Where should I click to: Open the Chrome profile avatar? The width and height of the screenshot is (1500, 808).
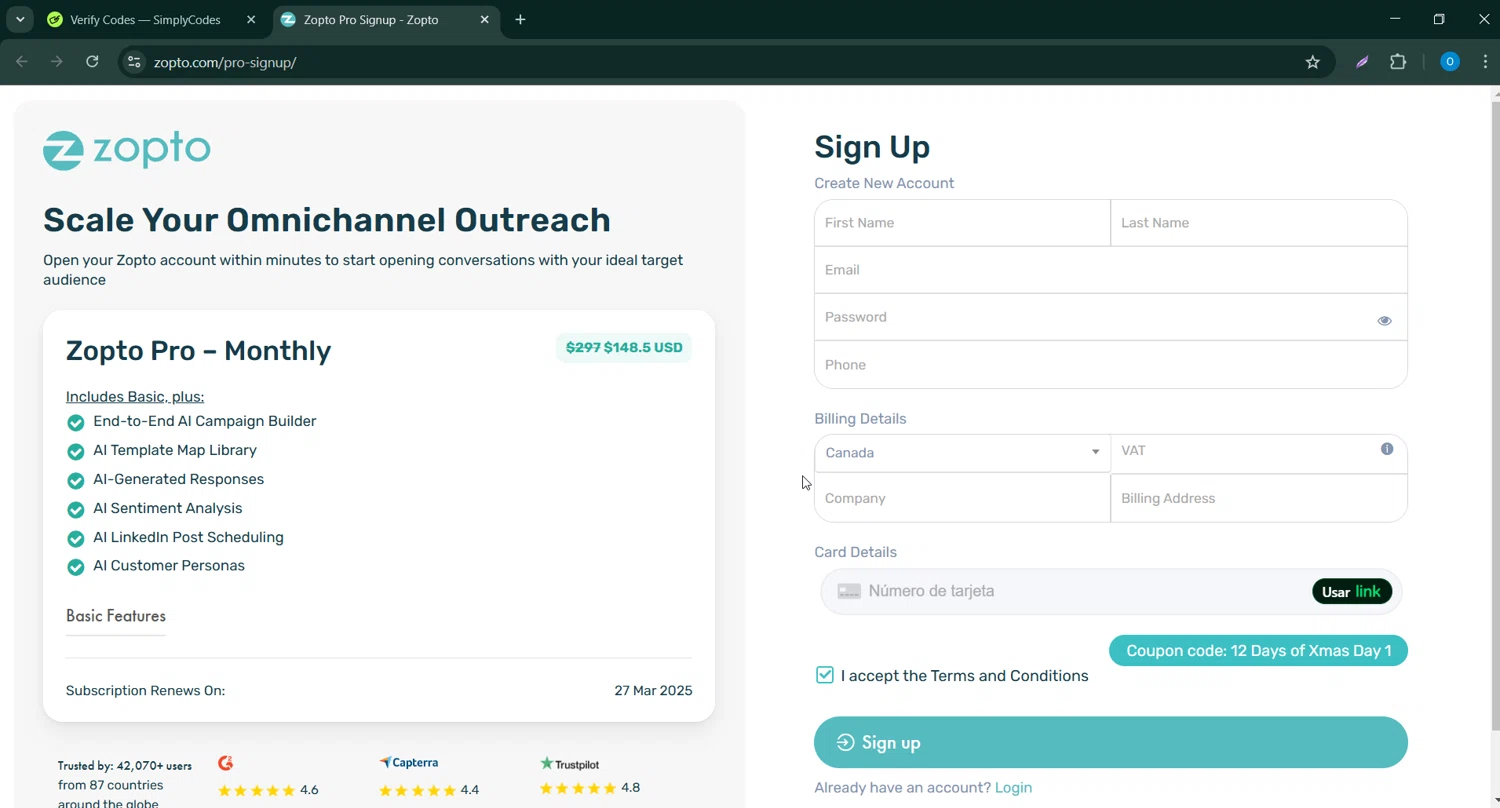1450,62
